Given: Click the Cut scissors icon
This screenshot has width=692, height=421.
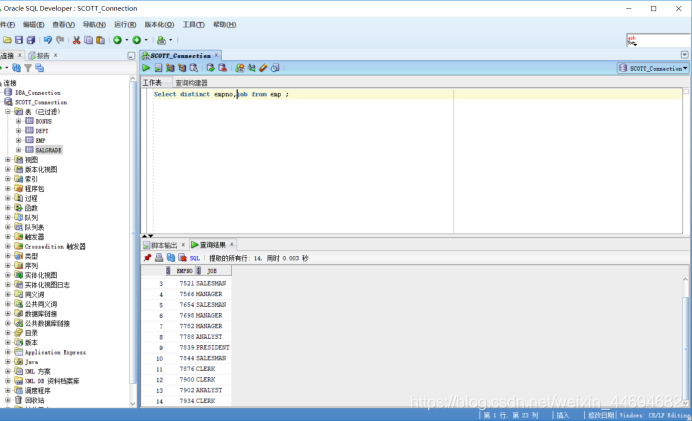Looking at the screenshot, I should click(76, 40).
